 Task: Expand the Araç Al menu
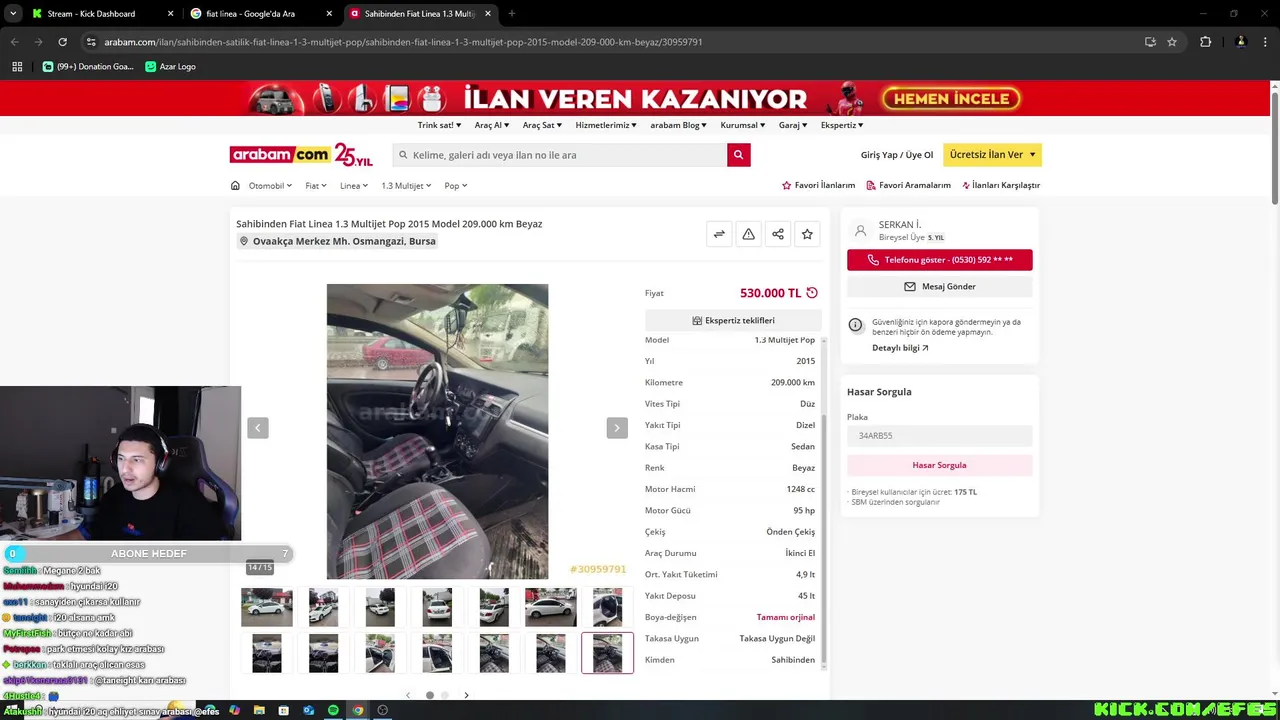click(492, 125)
